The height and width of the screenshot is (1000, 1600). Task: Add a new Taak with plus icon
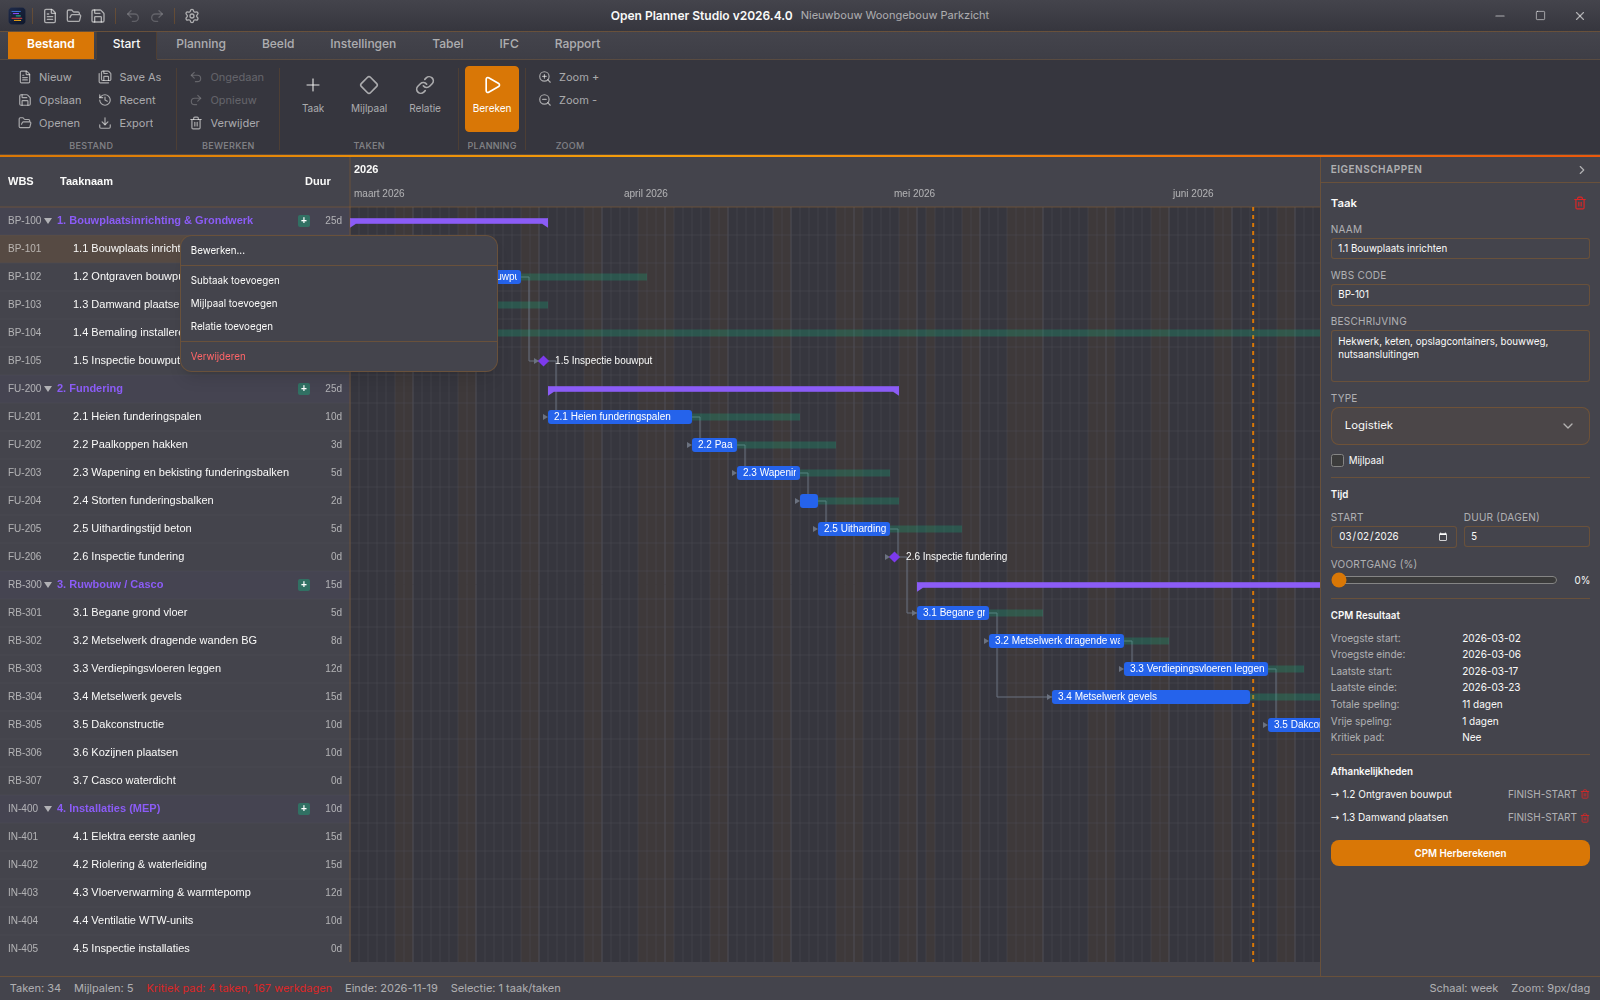313,95
